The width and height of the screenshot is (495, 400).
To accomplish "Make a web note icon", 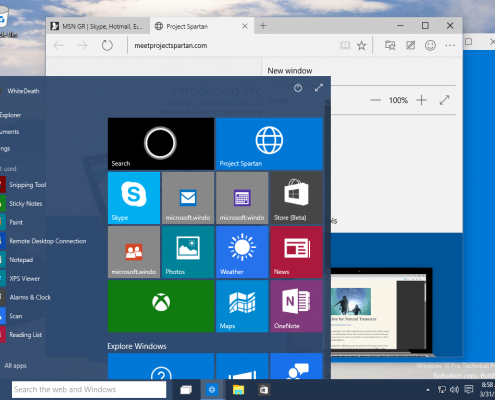I will (x=410, y=45).
